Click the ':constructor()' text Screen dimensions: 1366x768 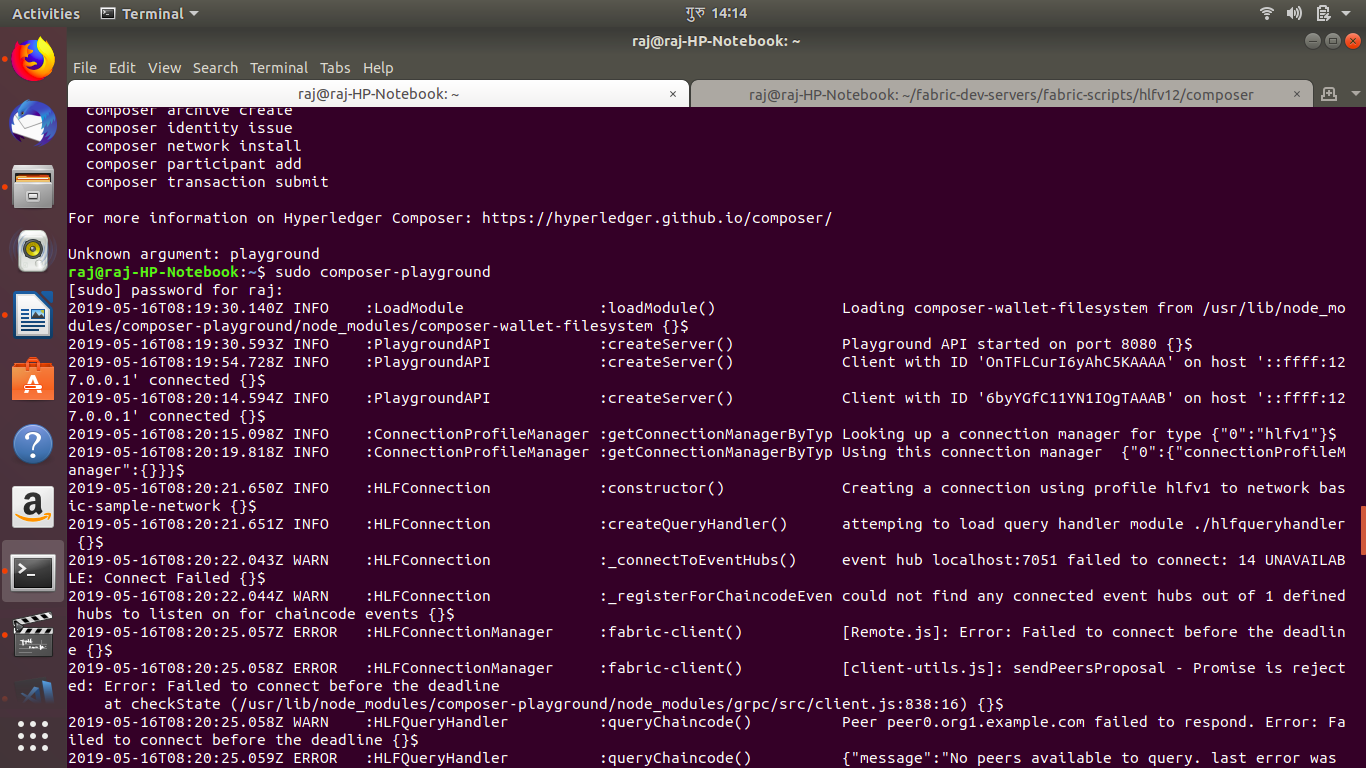662,488
